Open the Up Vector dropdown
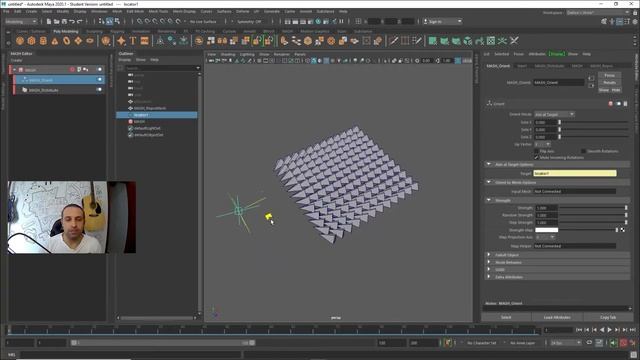Viewport: 640px width, 360px height. pyautogui.click(x=542, y=144)
